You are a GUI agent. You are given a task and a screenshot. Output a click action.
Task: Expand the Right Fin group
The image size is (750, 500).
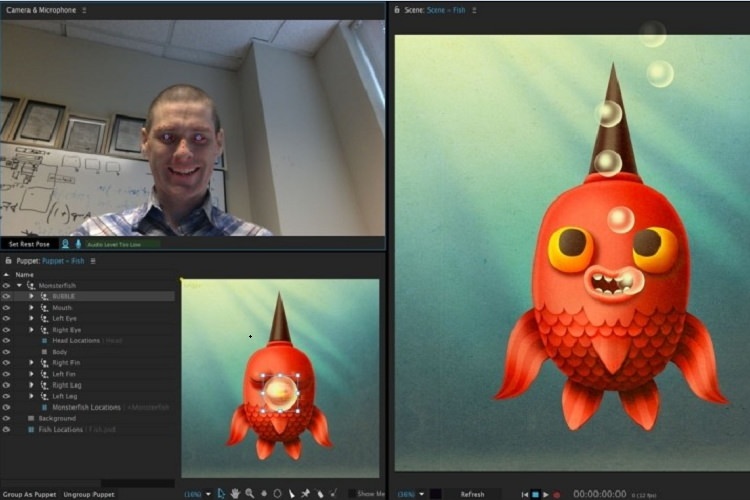tap(32, 363)
